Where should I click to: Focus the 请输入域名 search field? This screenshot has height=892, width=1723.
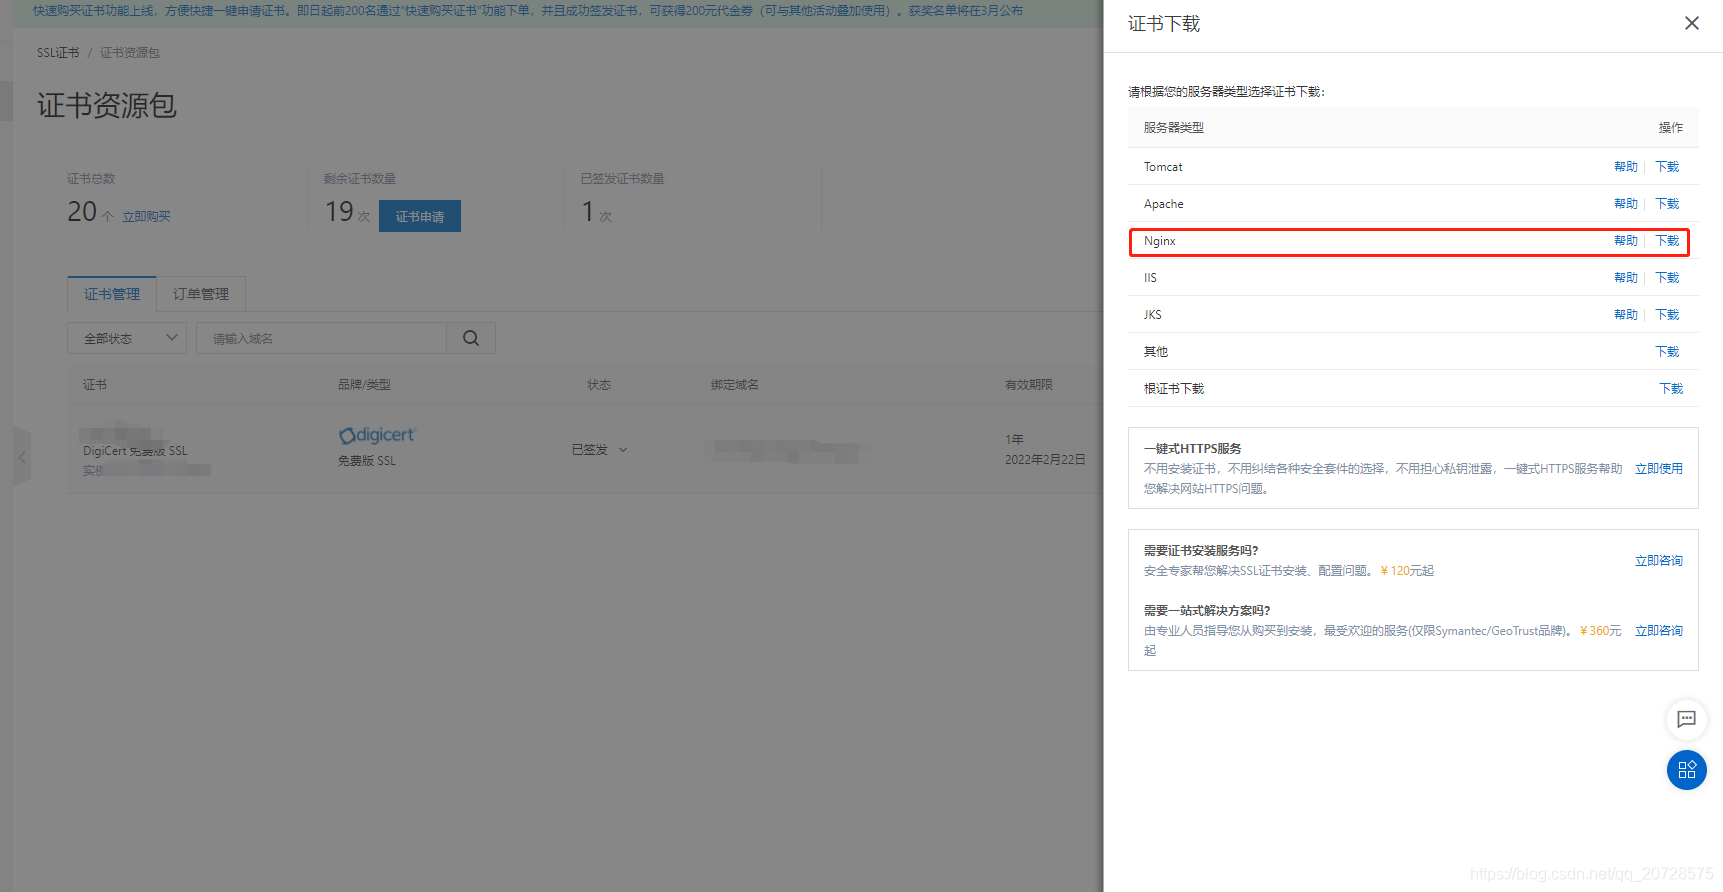(x=321, y=338)
